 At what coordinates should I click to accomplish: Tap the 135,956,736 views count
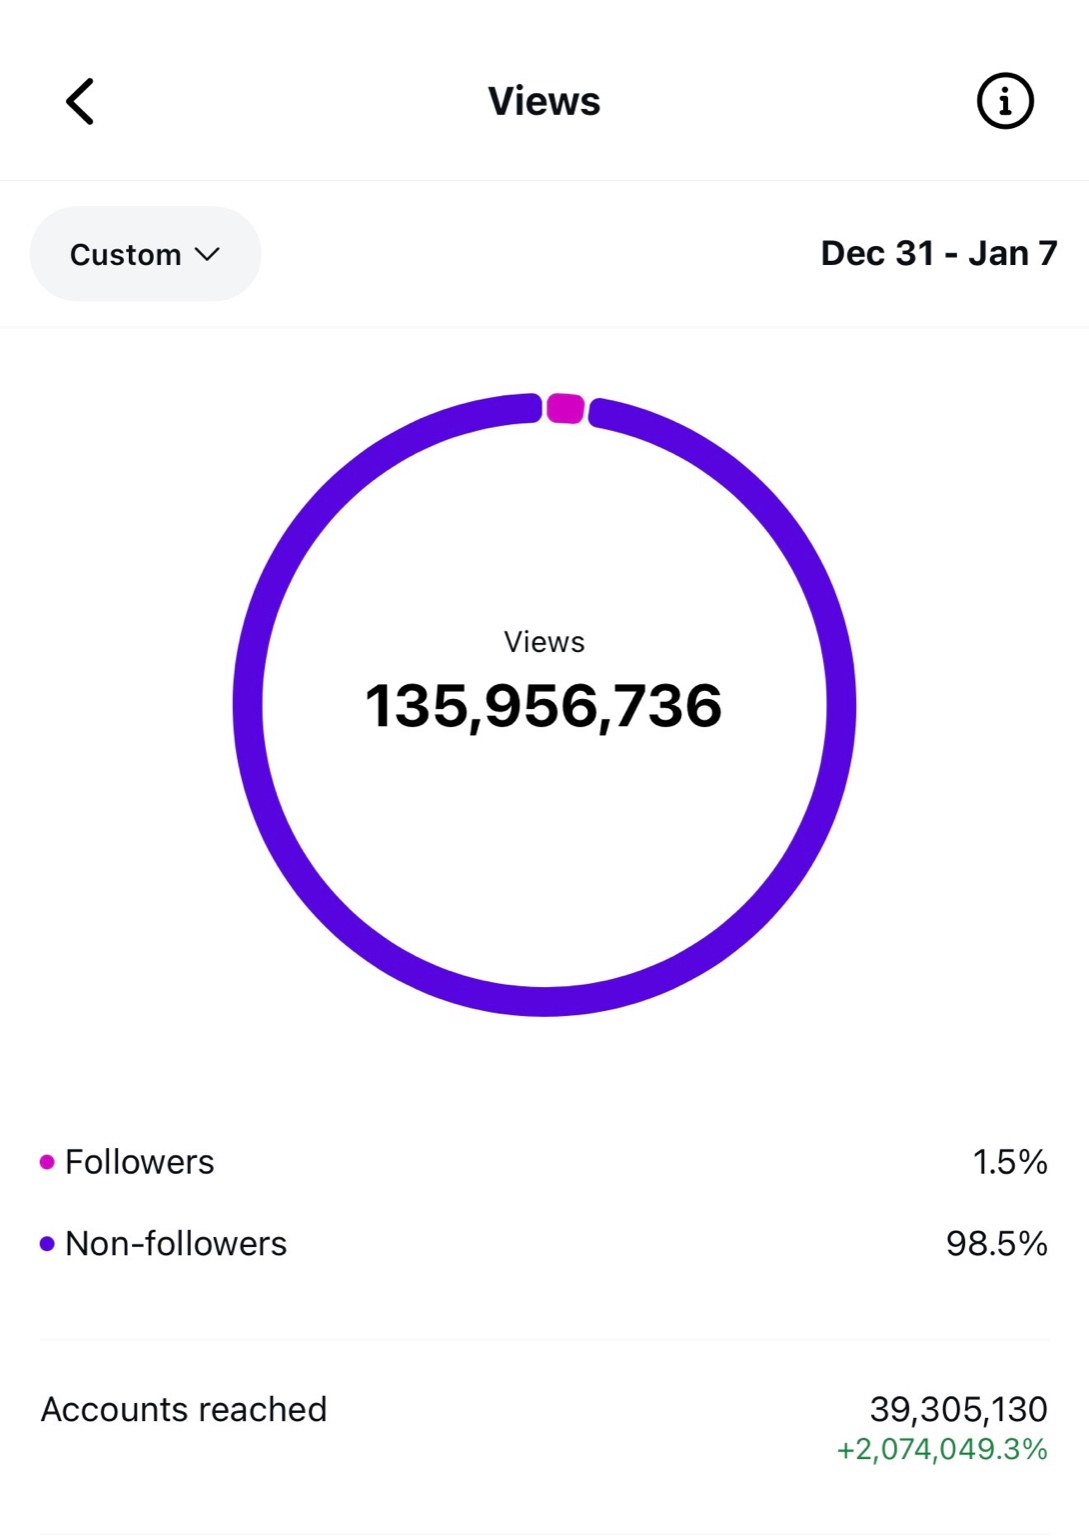[545, 705]
